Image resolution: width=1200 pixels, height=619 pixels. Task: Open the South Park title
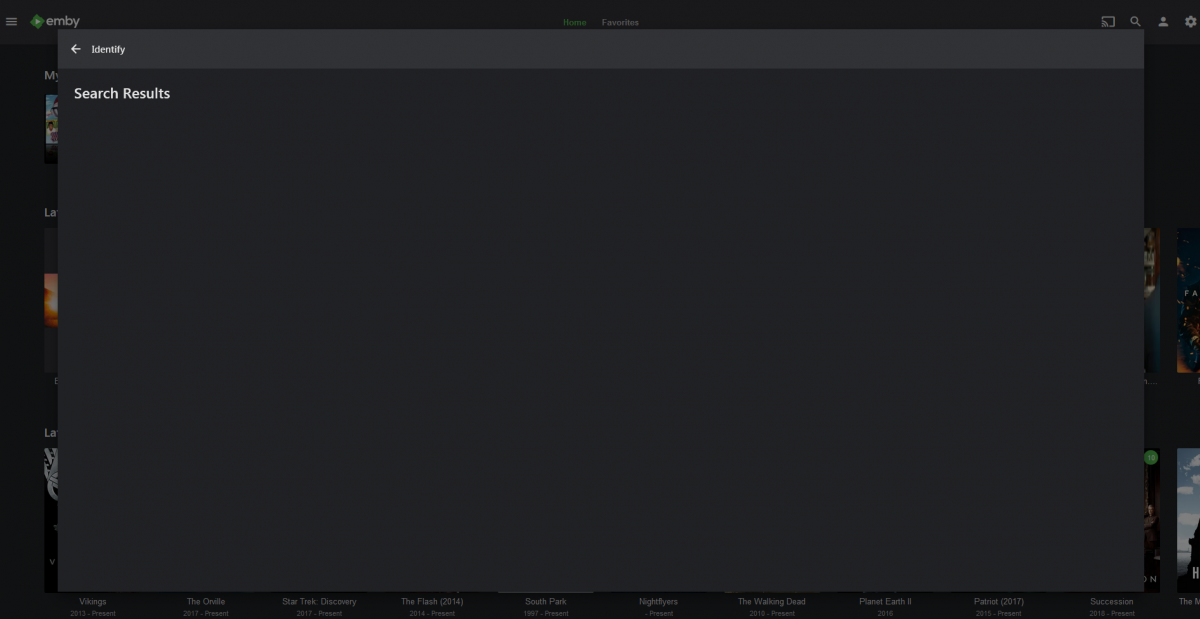pyautogui.click(x=546, y=602)
